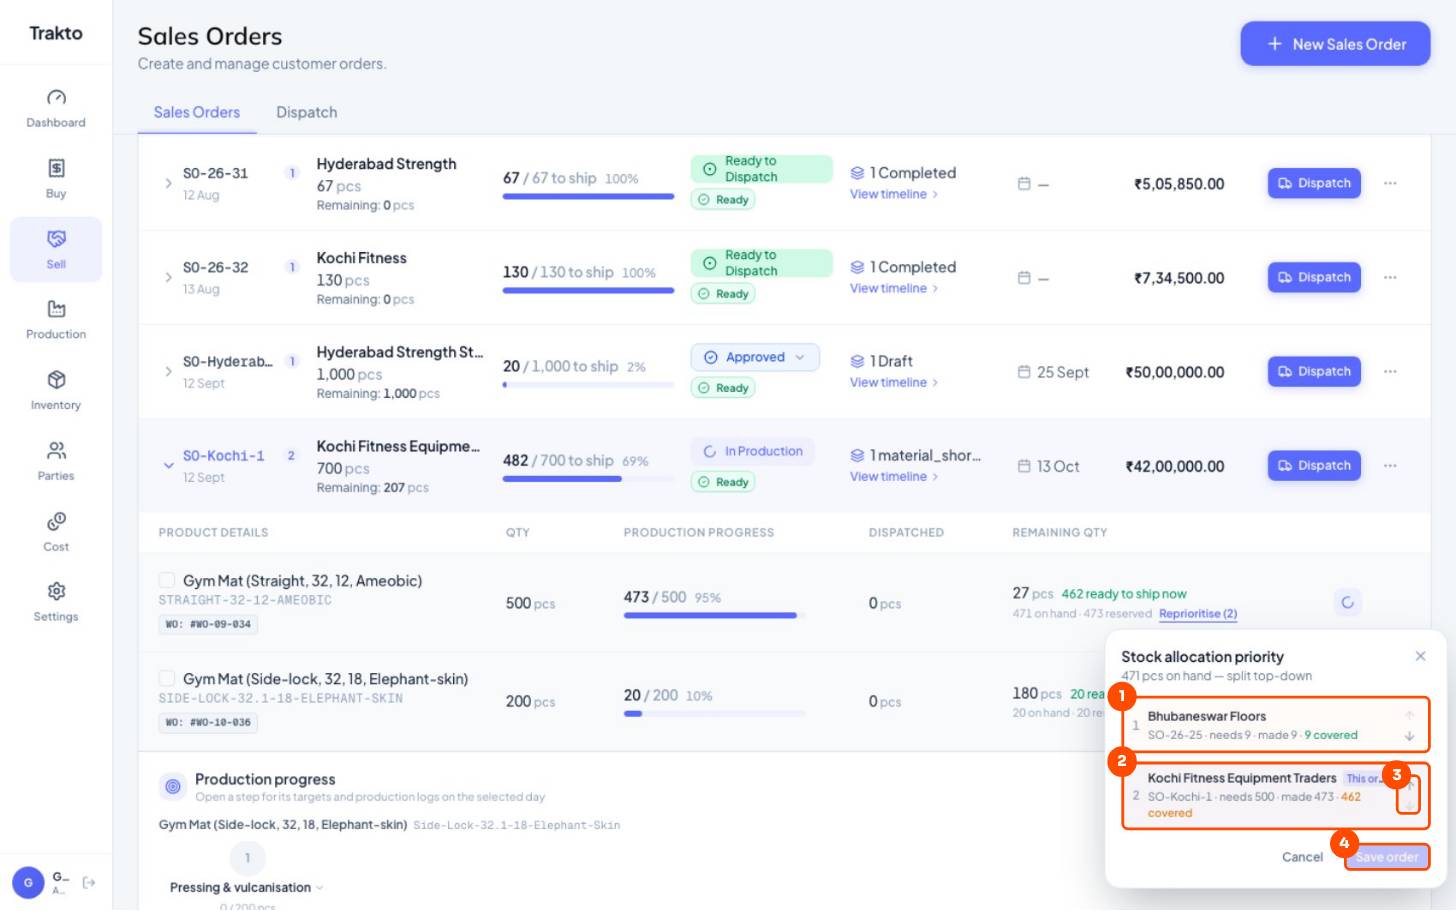Dispatch the SO-Kochi-1 order
Viewport: 1456px width, 911px height.
click(x=1314, y=465)
